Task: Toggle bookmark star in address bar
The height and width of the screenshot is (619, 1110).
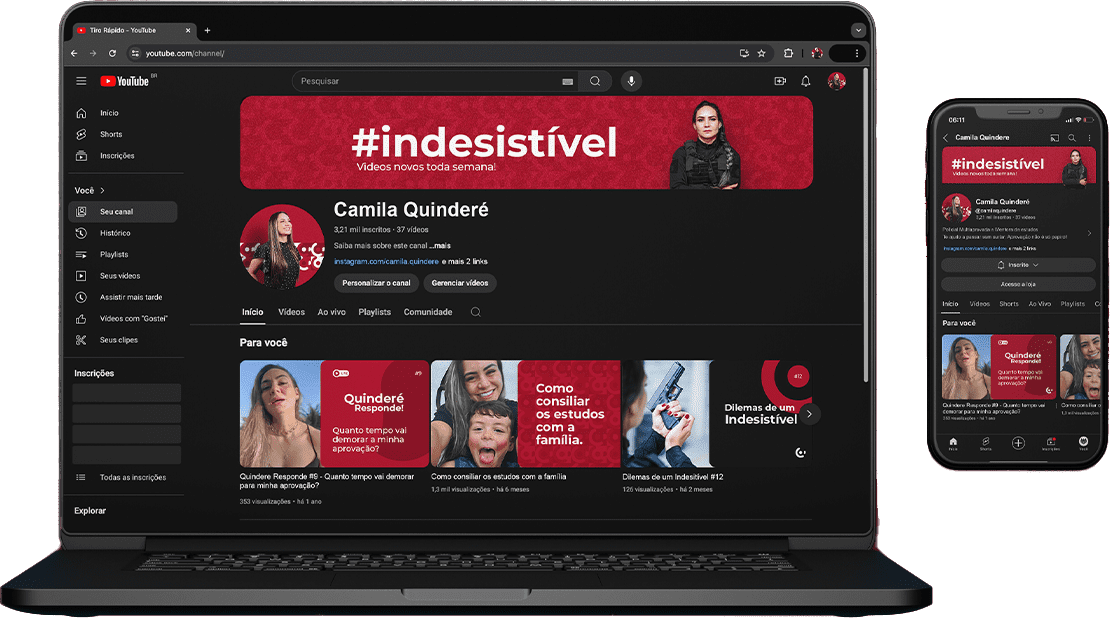Action: coord(761,53)
